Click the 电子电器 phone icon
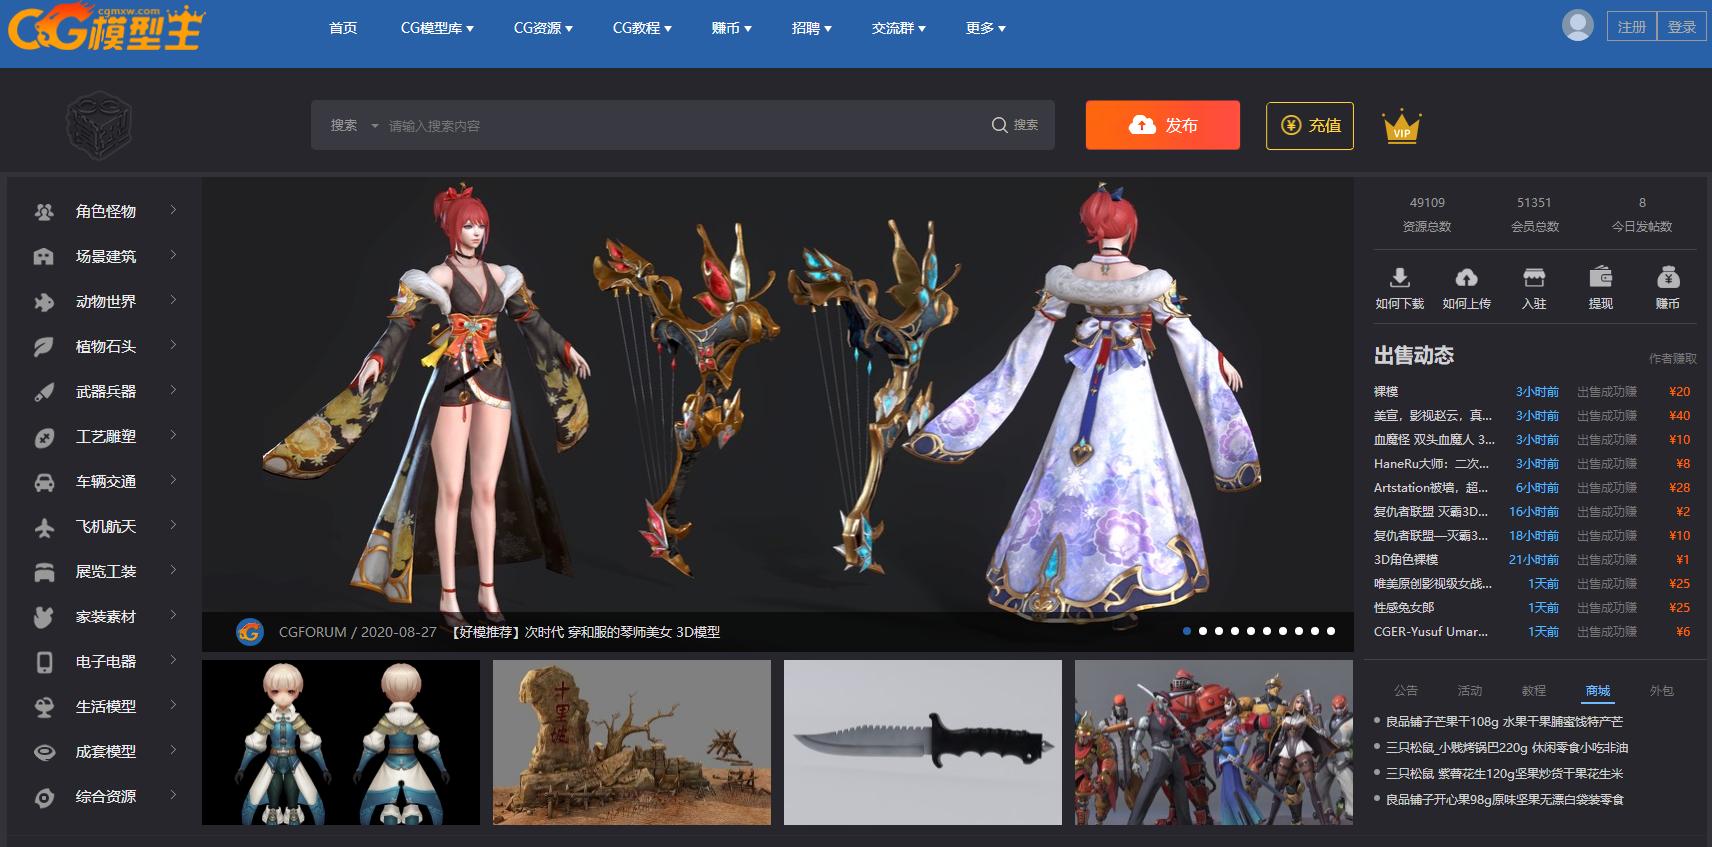The image size is (1712, 847). (43, 662)
